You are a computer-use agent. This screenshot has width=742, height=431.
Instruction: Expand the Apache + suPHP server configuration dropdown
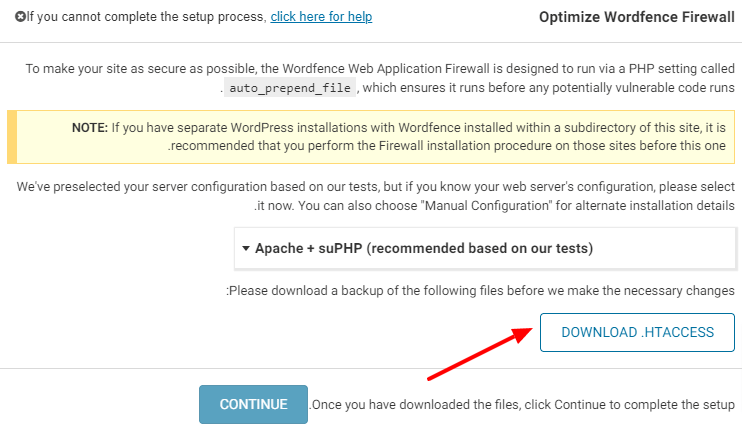[485, 247]
